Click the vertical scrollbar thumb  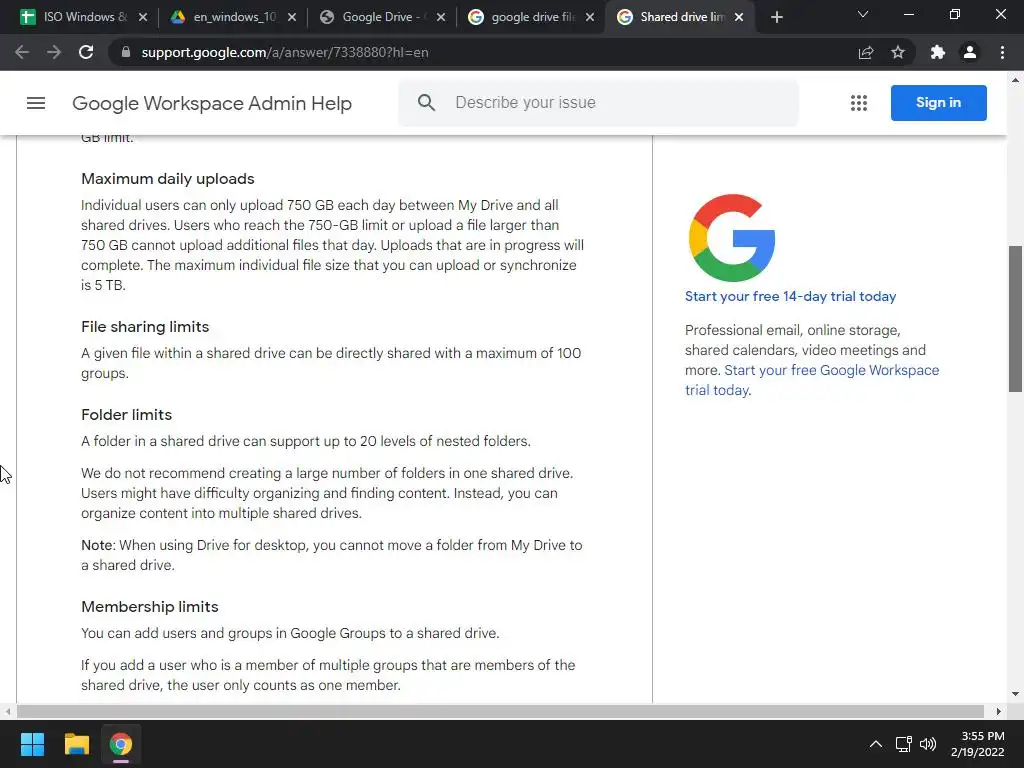(1015, 319)
